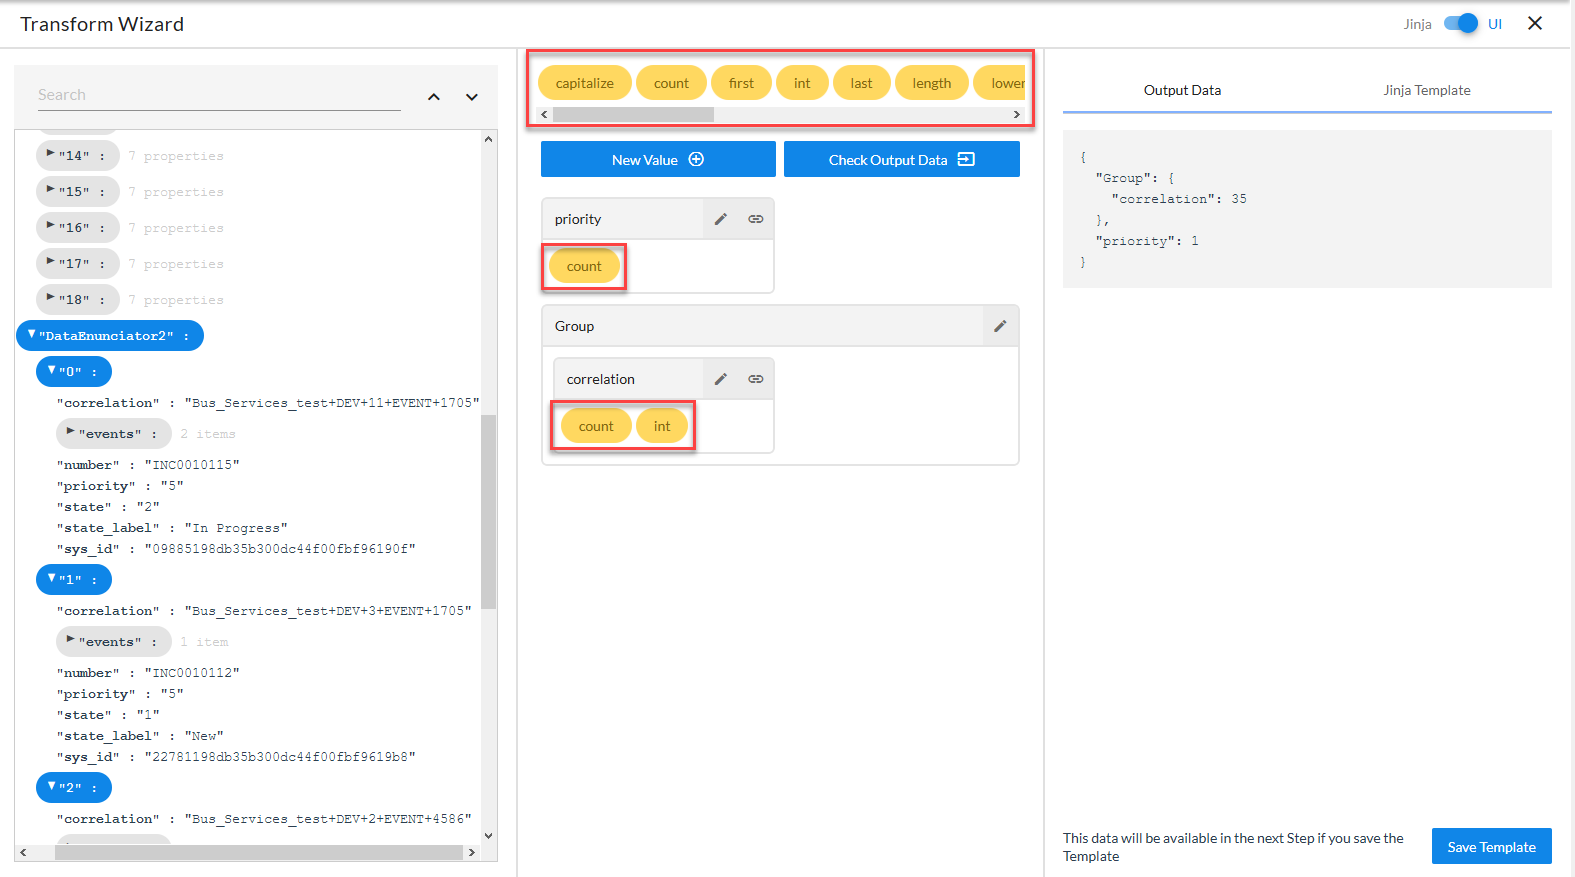Open the Output Data tab

[x=1182, y=90]
